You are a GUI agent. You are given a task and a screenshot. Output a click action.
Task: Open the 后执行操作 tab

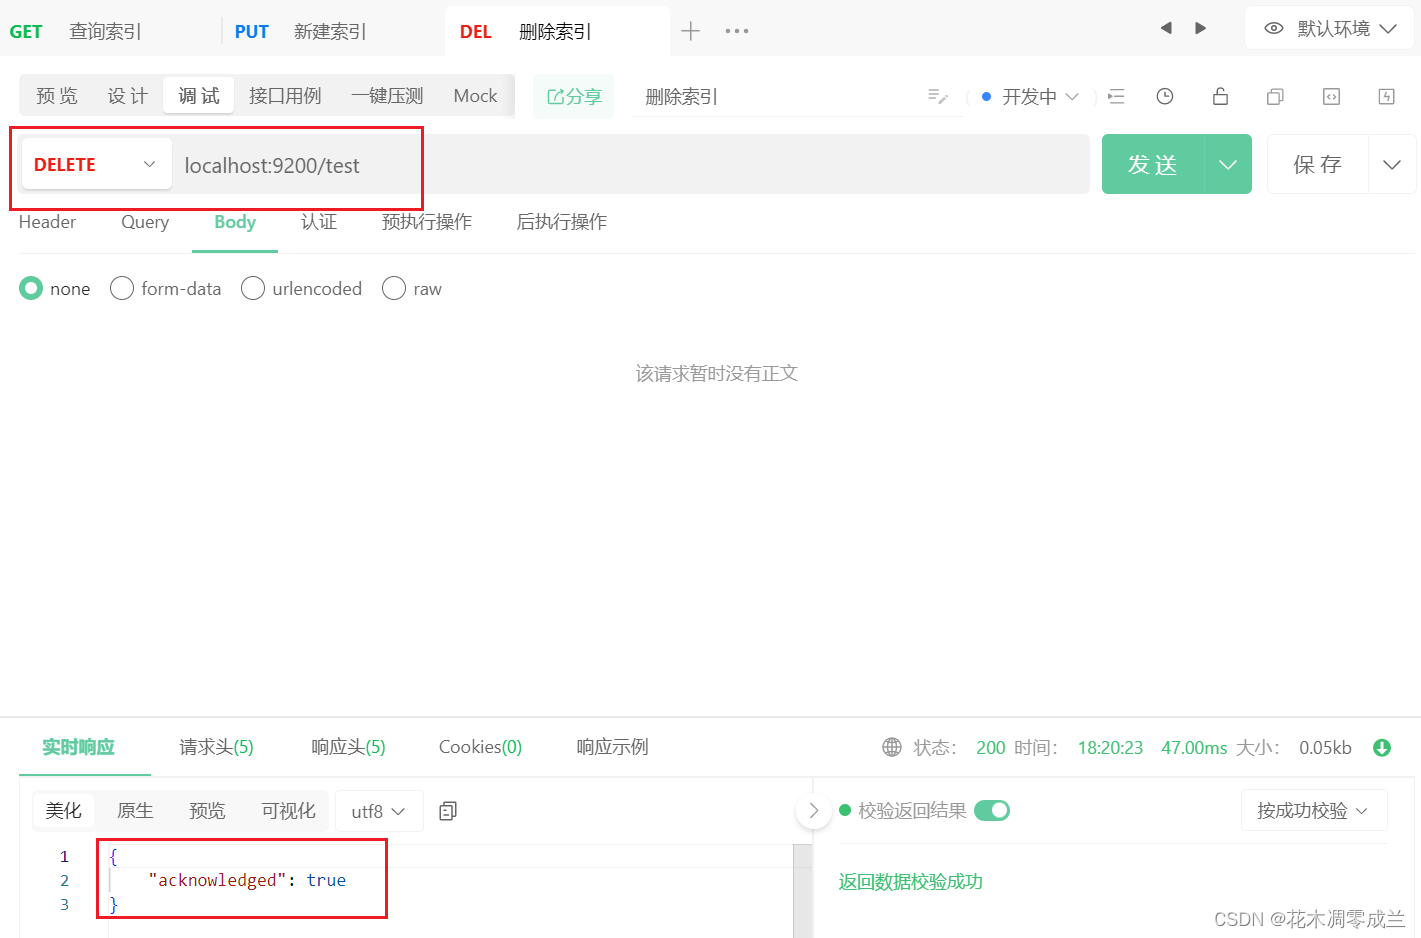(561, 222)
